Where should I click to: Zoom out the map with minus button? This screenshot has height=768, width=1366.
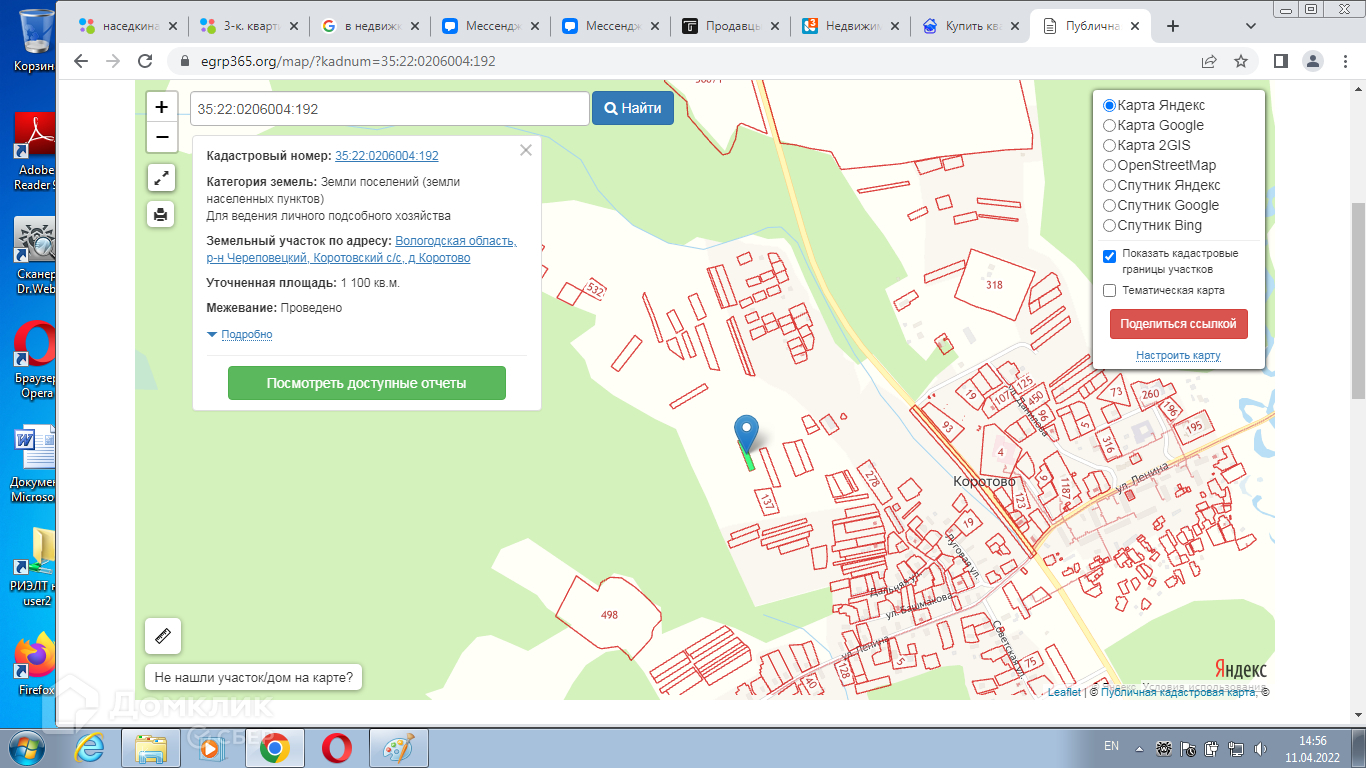[x=162, y=137]
